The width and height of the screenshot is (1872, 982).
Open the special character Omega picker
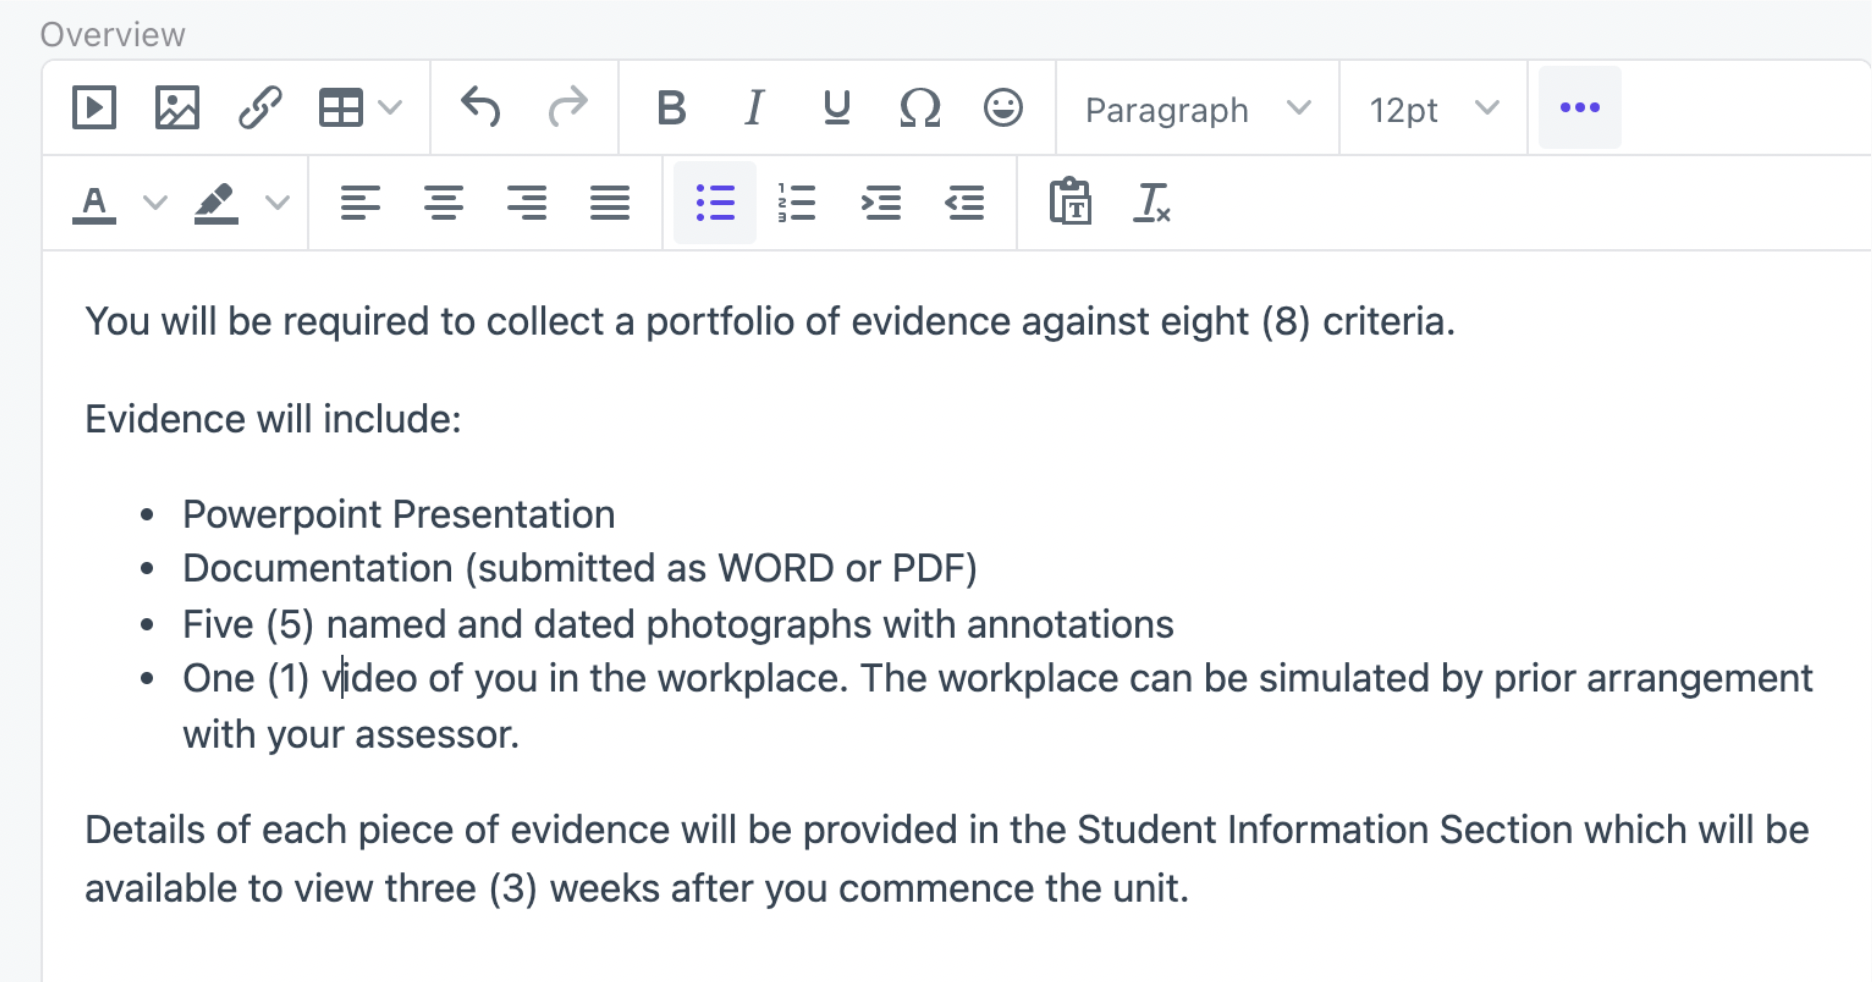pyautogui.click(x=920, y=108)
